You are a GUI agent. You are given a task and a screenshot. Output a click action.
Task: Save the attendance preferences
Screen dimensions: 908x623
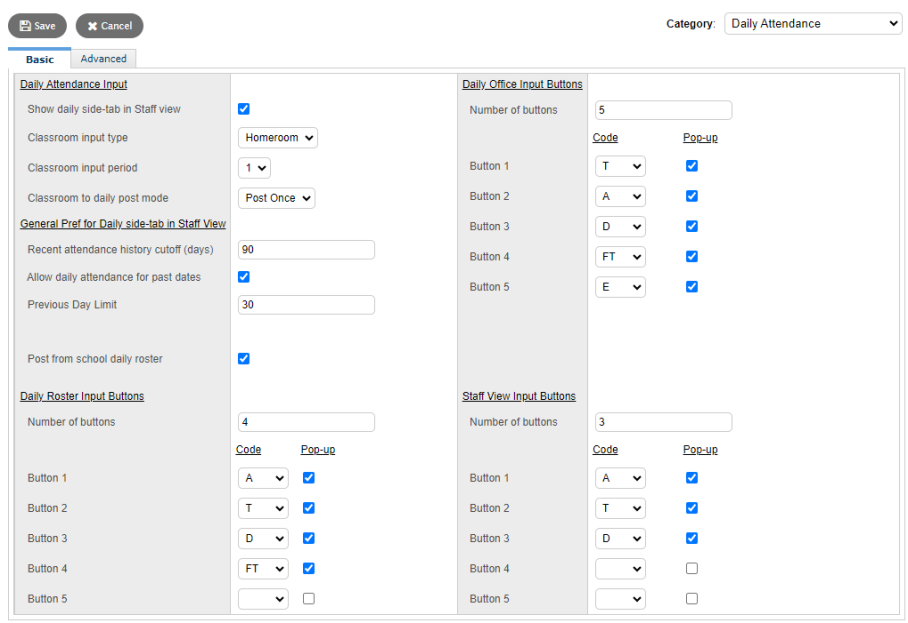click(x=37, y=25)
